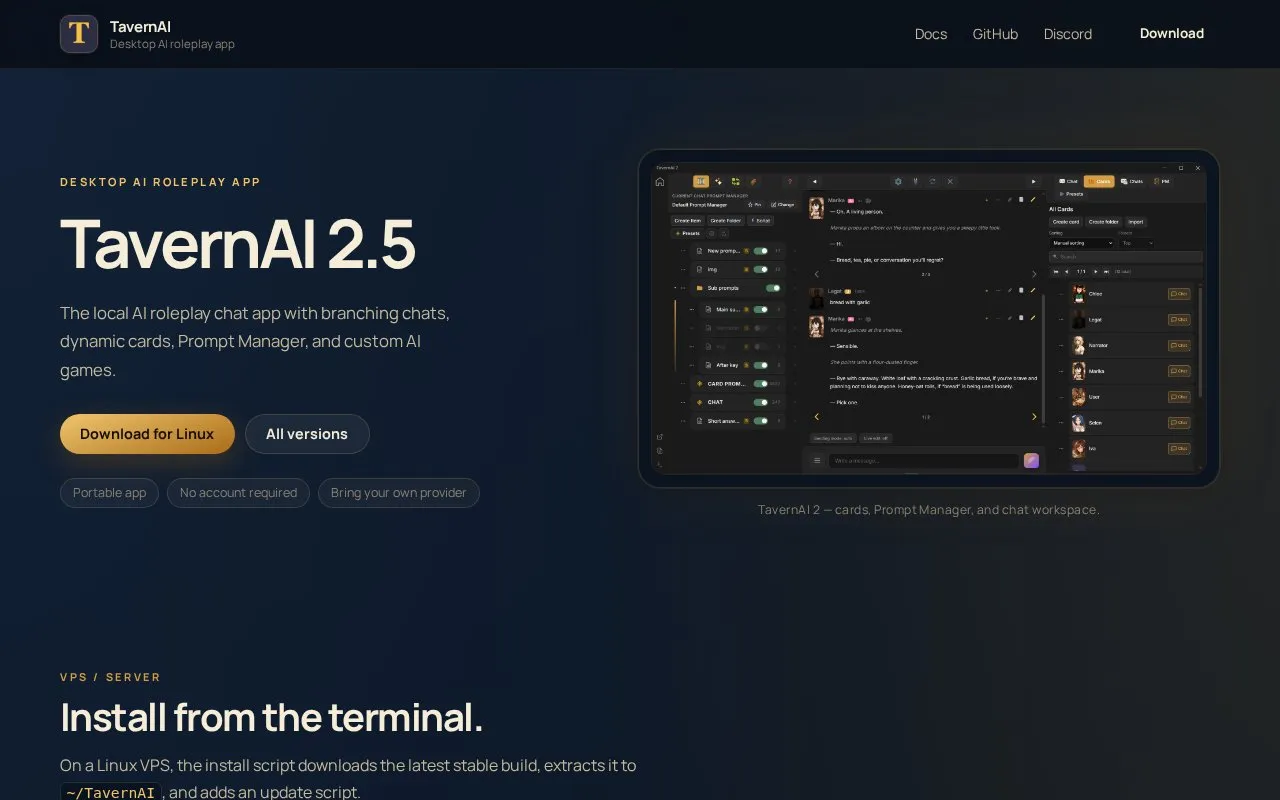
Task: Click the "Portable app" badge
Action: point(109,493)
